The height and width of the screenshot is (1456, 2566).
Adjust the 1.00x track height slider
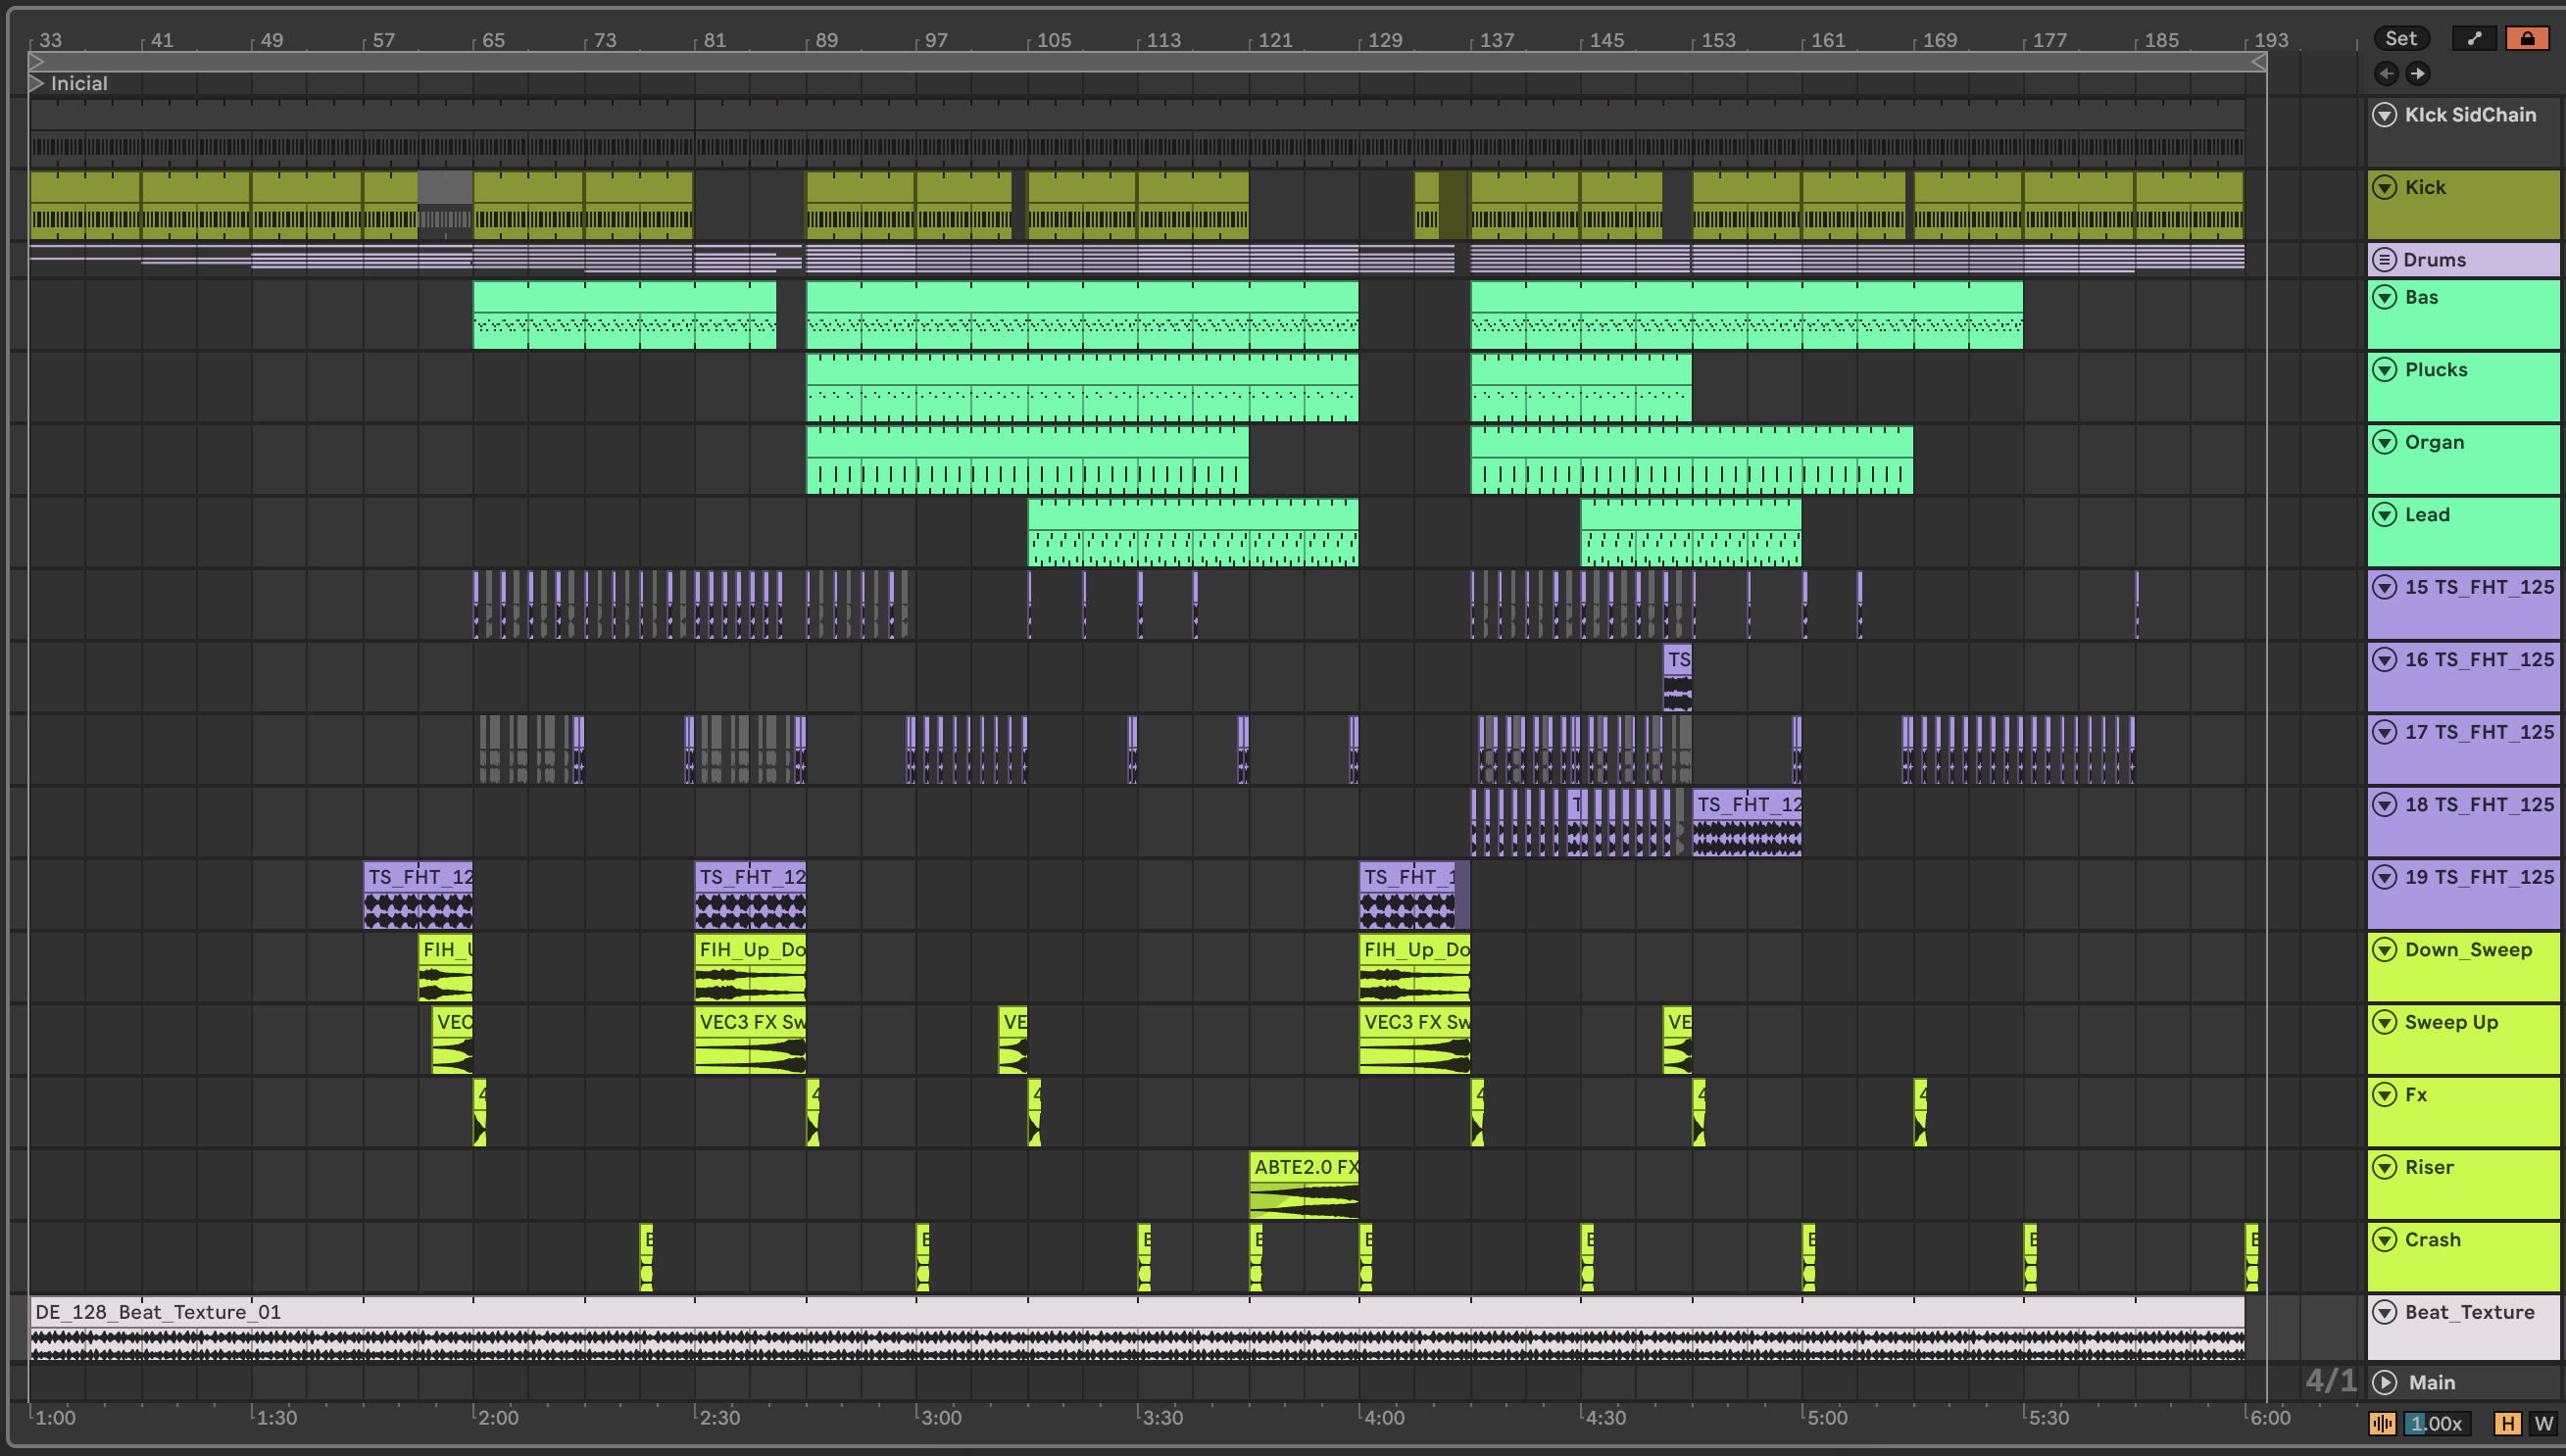[2436, 1423]
